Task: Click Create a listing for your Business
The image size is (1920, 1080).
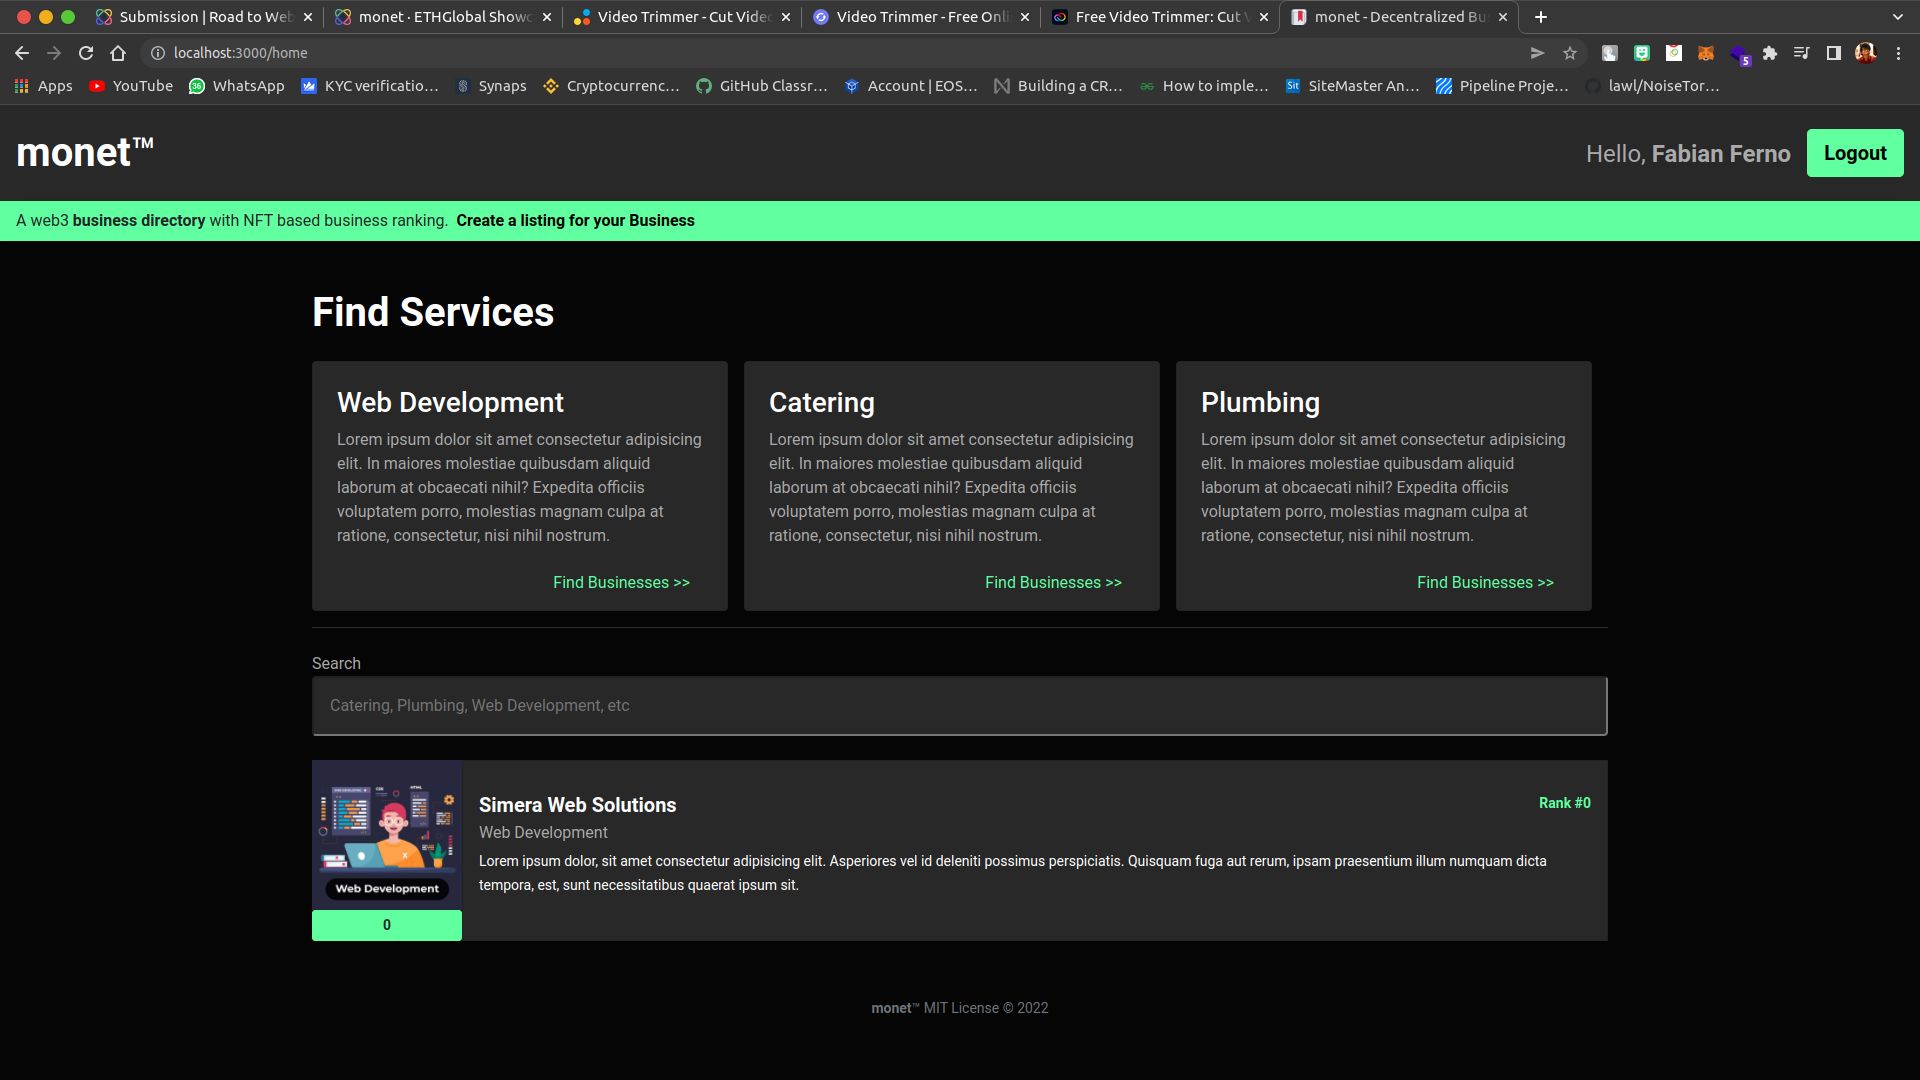Action: (x=575, y=220)
